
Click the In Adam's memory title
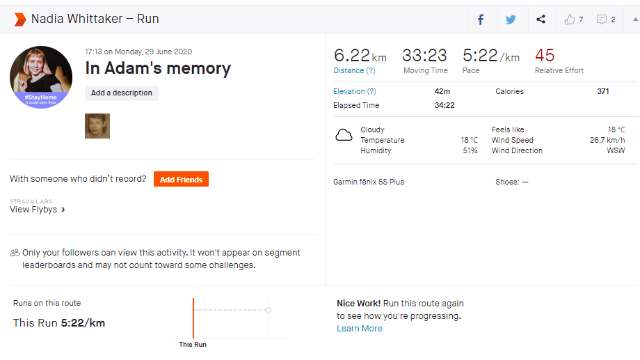158,68
